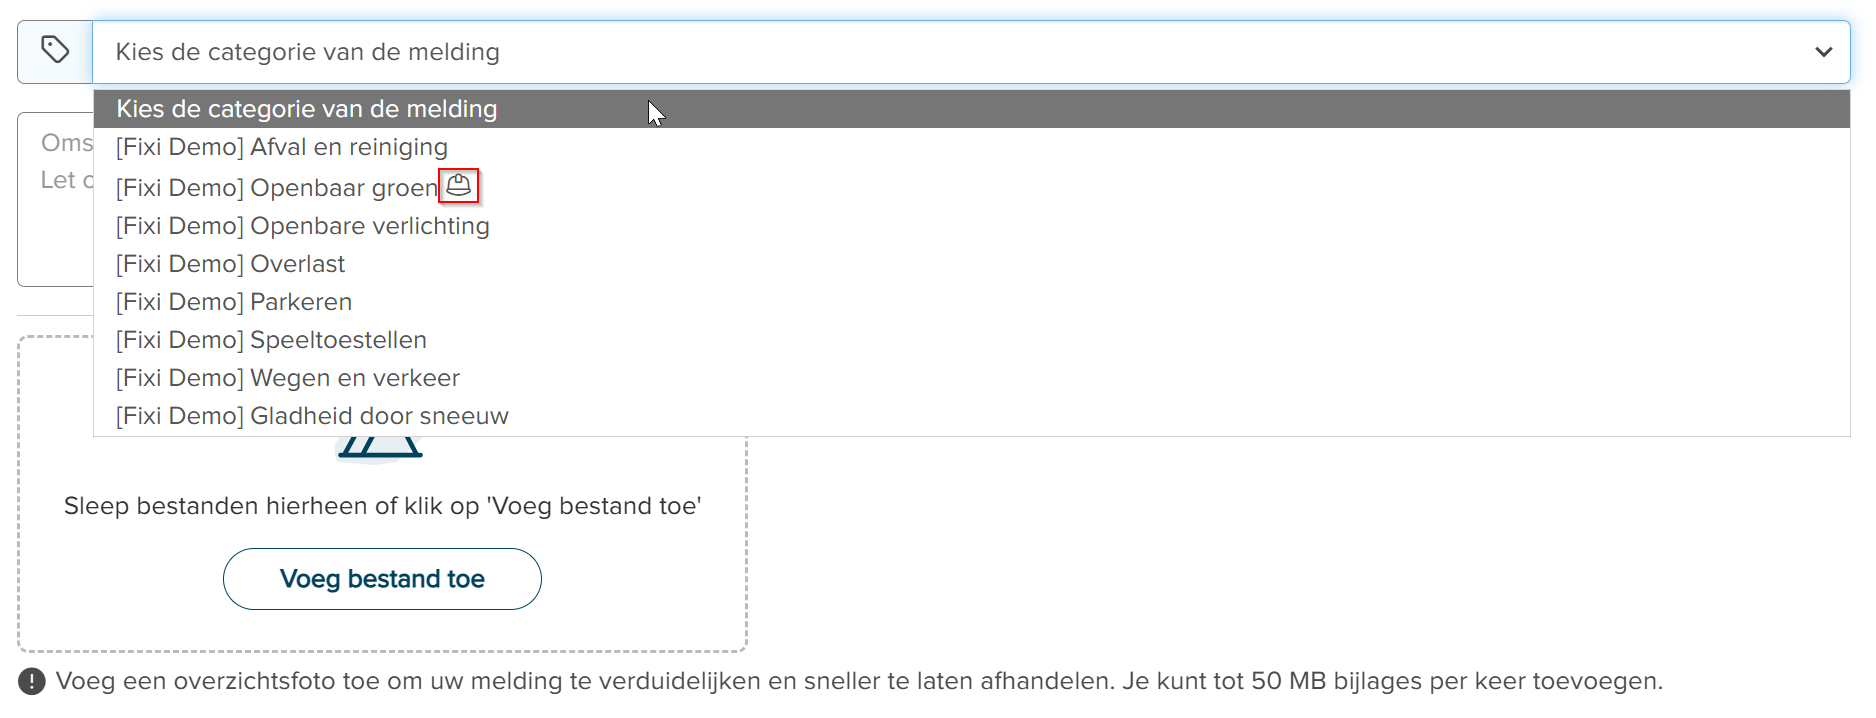
Task: Click the category select box 'Kies de categorie'
Action: click(971, 52)
